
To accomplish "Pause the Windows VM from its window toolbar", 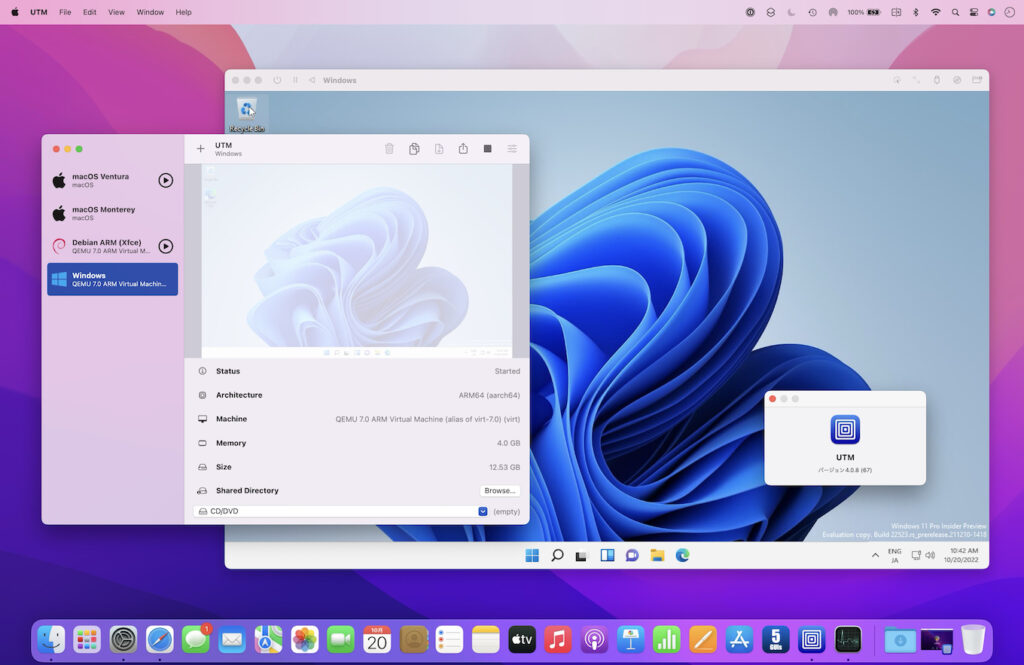I will (x=295, y=80).
